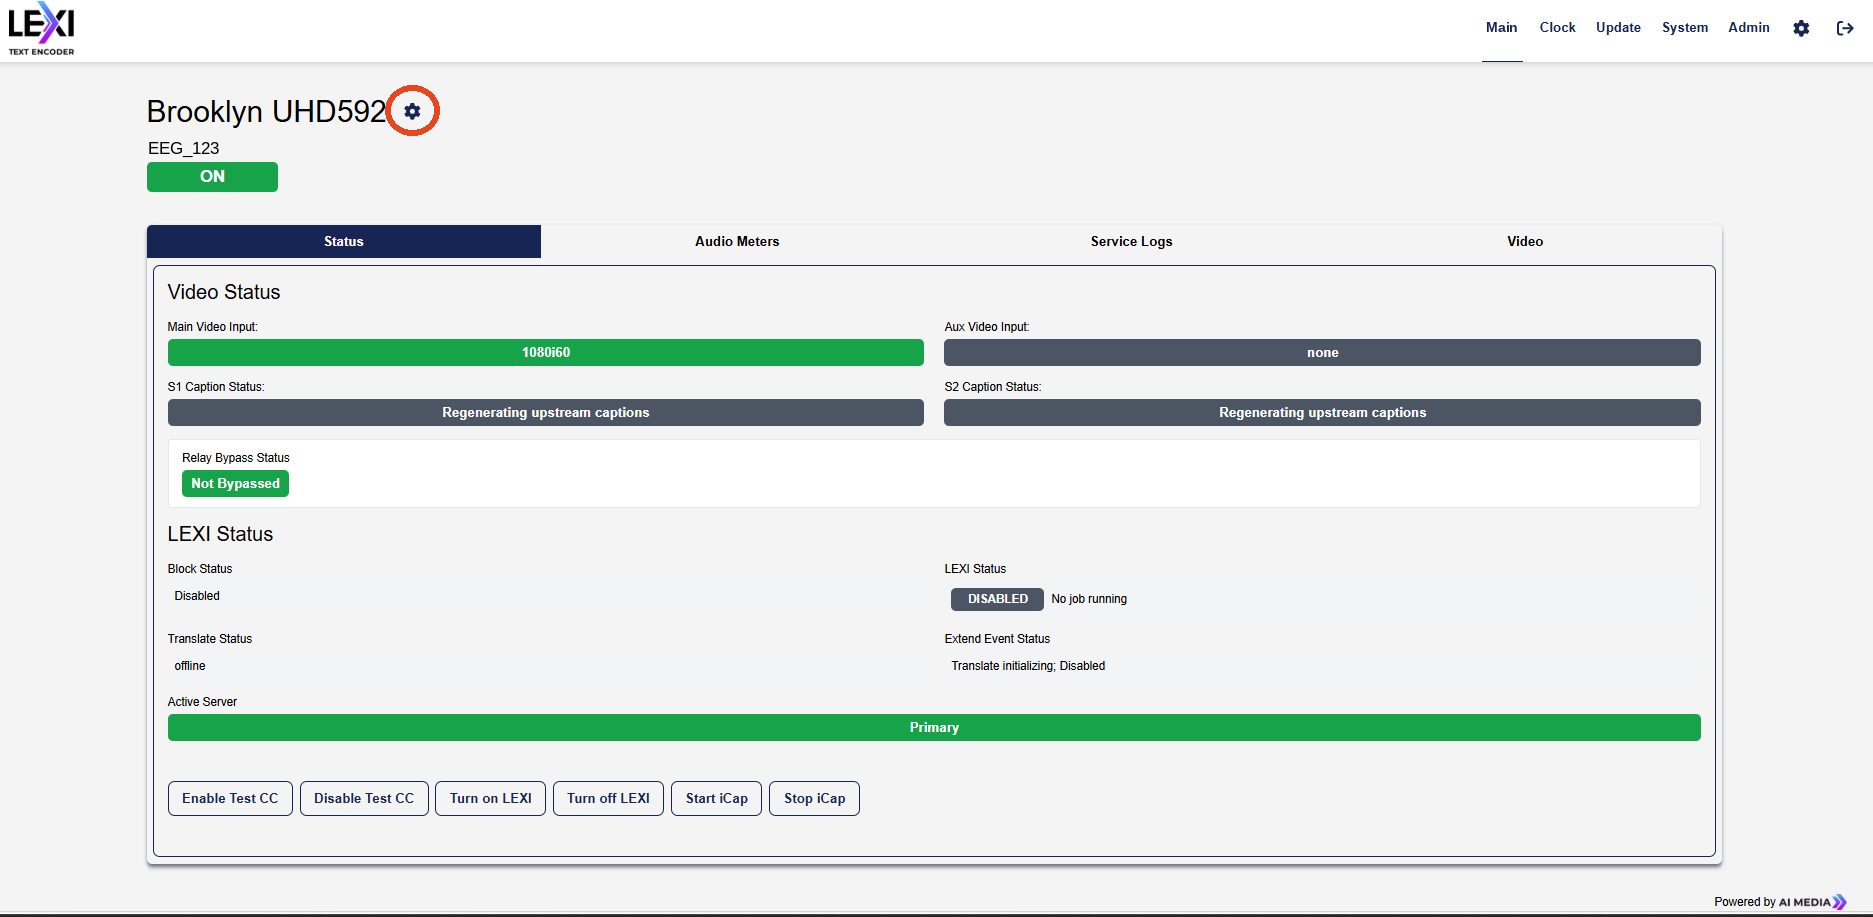Click the Not Bypassed relay status badge

(x=235, y=483)
